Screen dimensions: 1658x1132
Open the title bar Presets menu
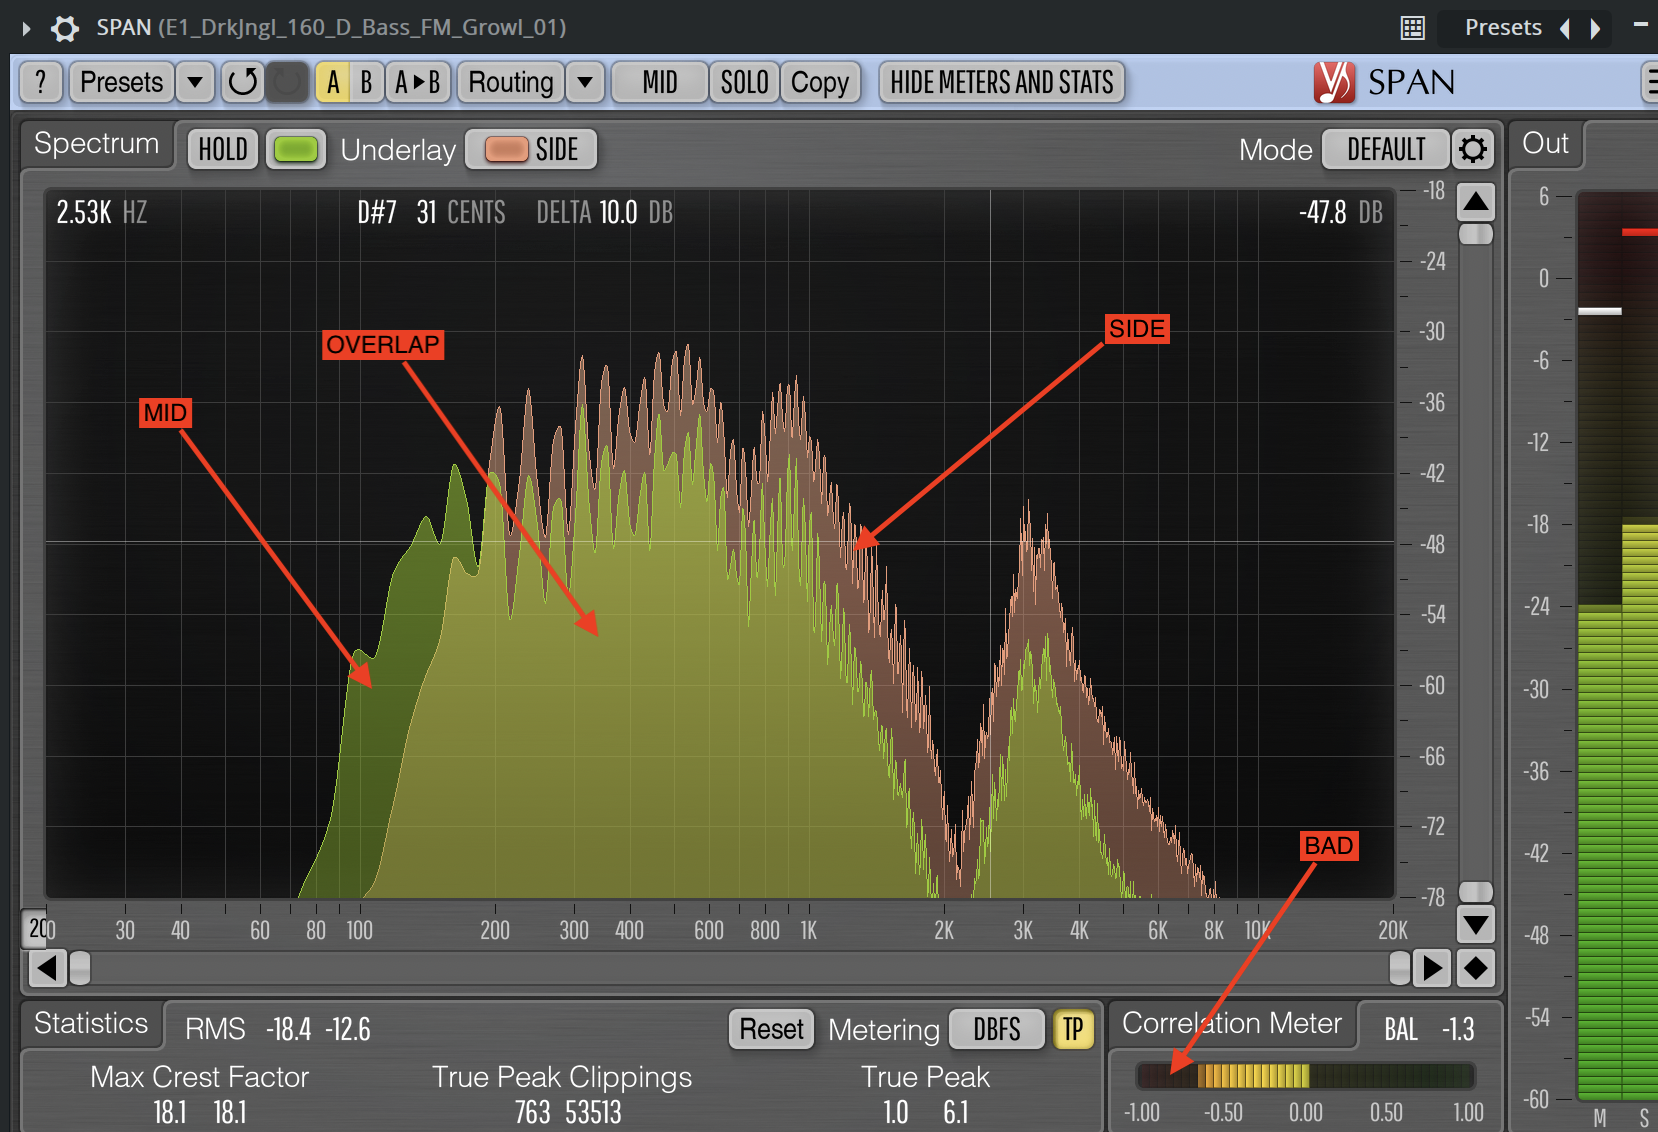1503,28
